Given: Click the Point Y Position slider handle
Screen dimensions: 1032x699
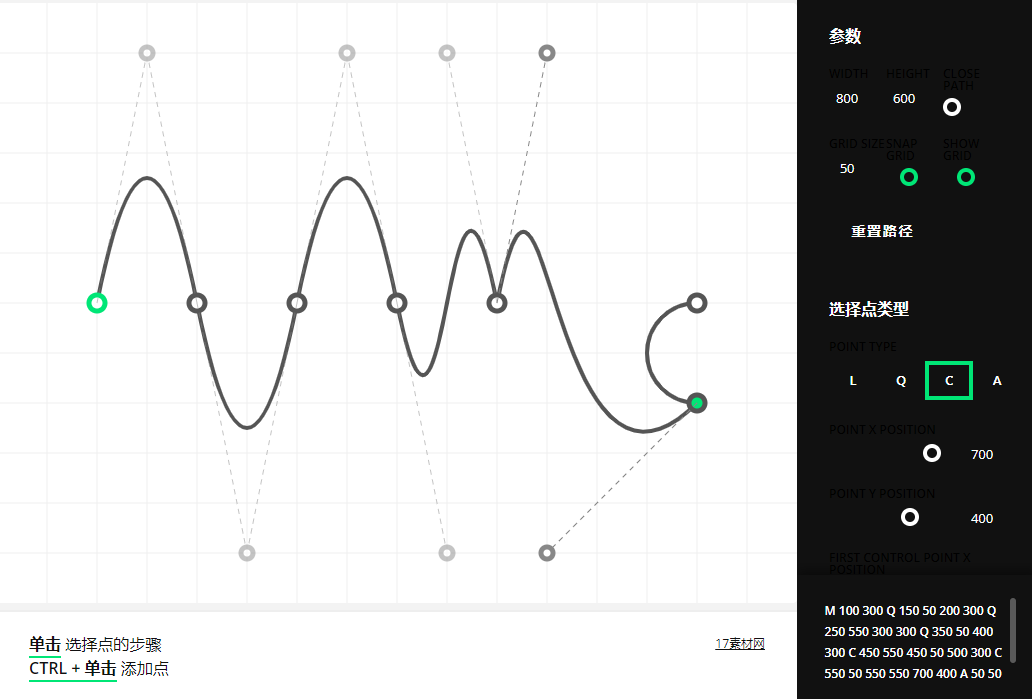Looking at the screenshot, I should (910, 517).
